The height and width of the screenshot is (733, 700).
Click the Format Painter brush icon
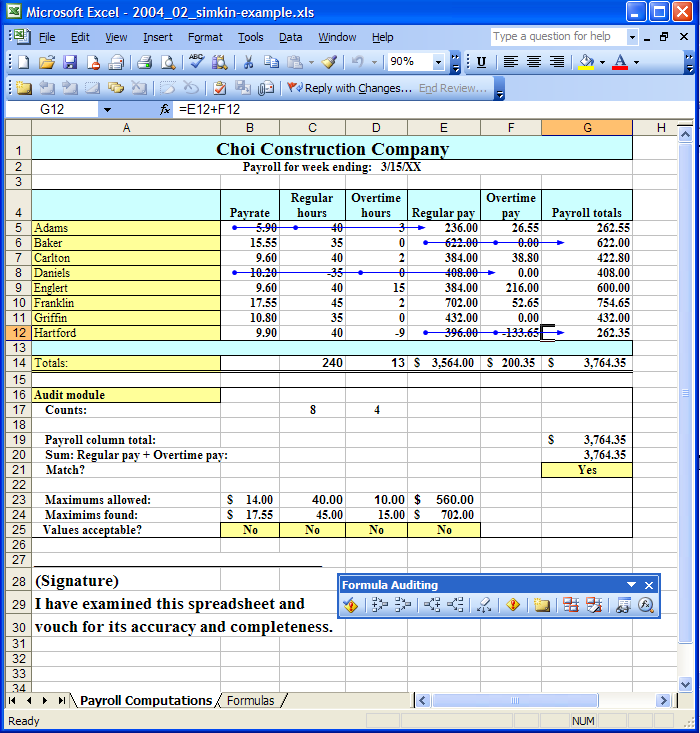point(330,62)
